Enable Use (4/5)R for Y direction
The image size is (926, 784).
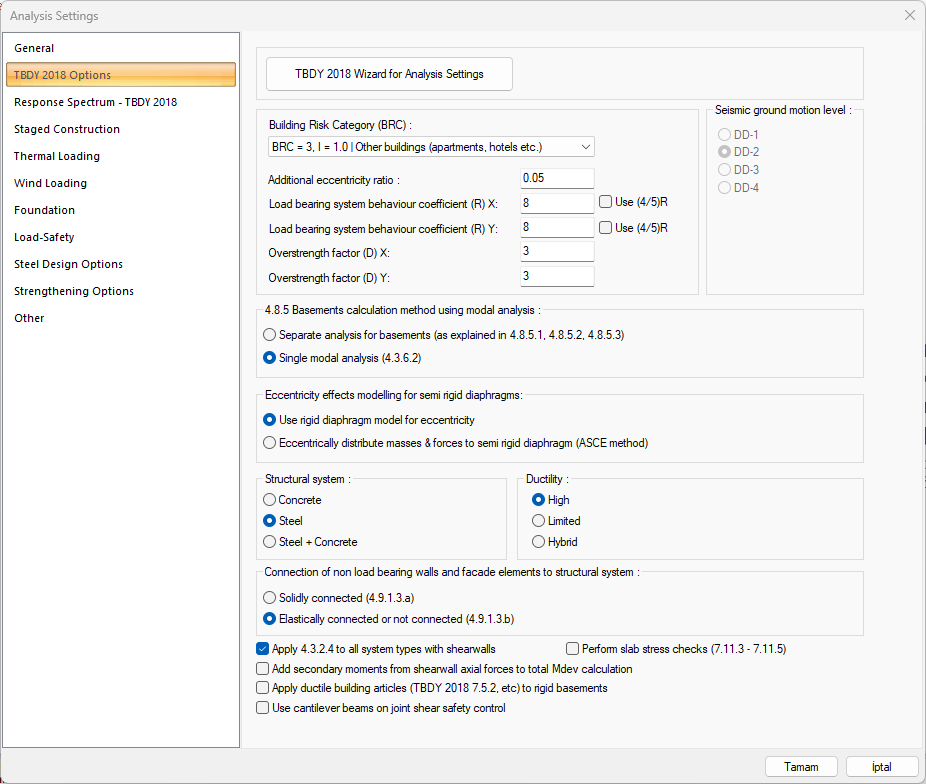(606, 228)
